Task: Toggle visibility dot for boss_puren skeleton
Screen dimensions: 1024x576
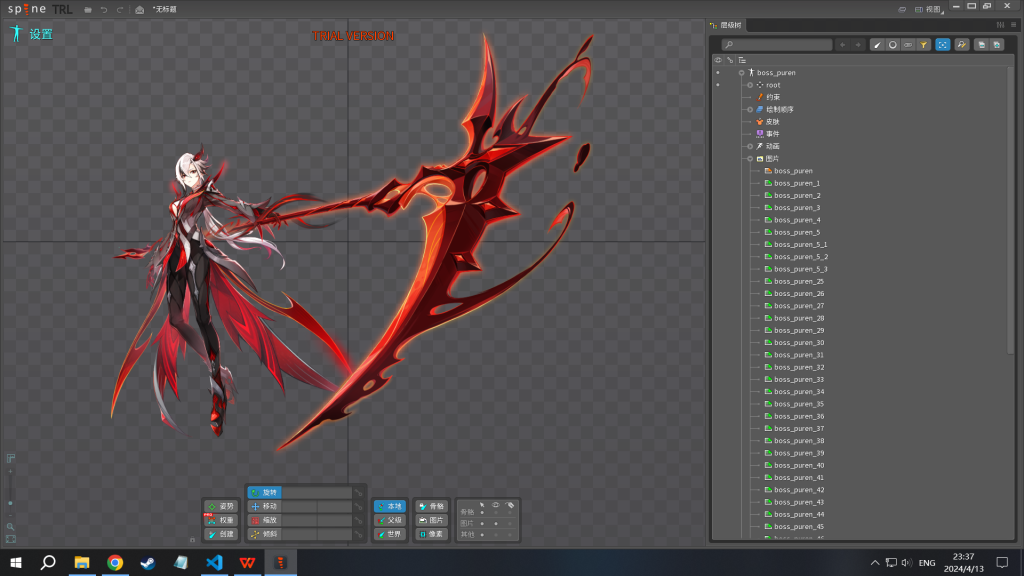Action: click(718, 72)
